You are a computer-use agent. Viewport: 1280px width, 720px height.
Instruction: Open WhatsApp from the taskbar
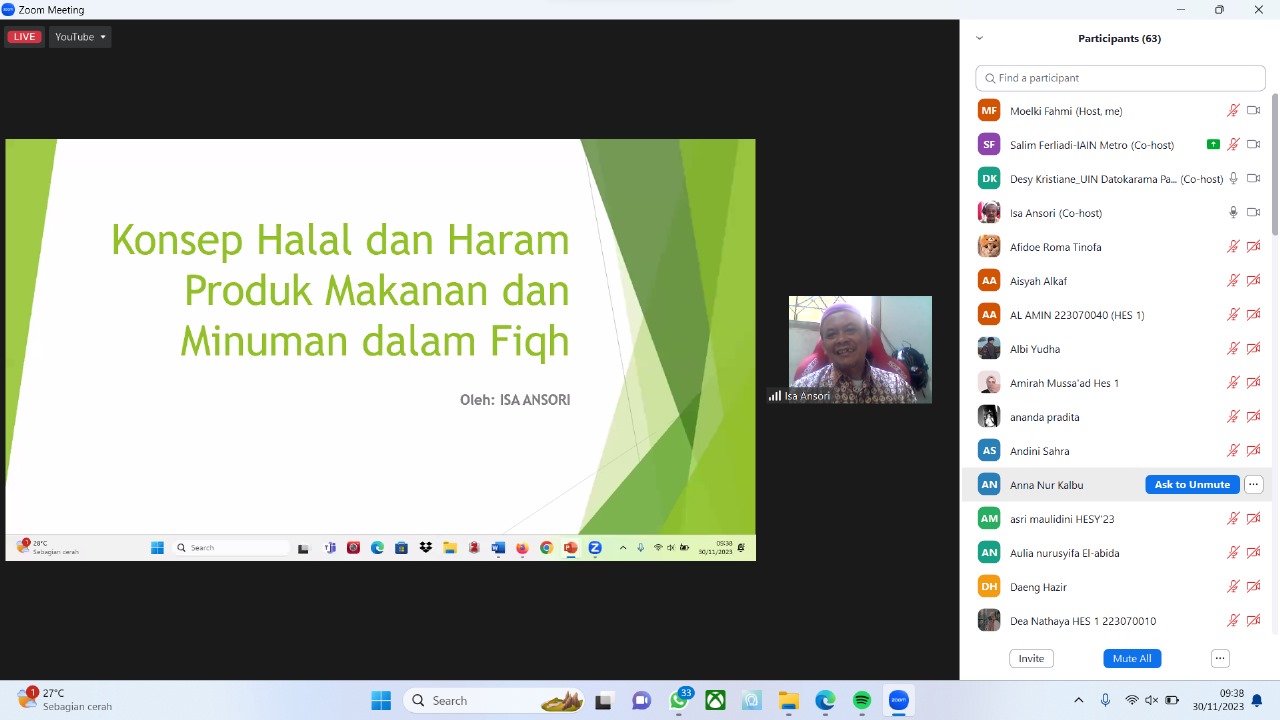pyautogui.click(x=679, y=701)
